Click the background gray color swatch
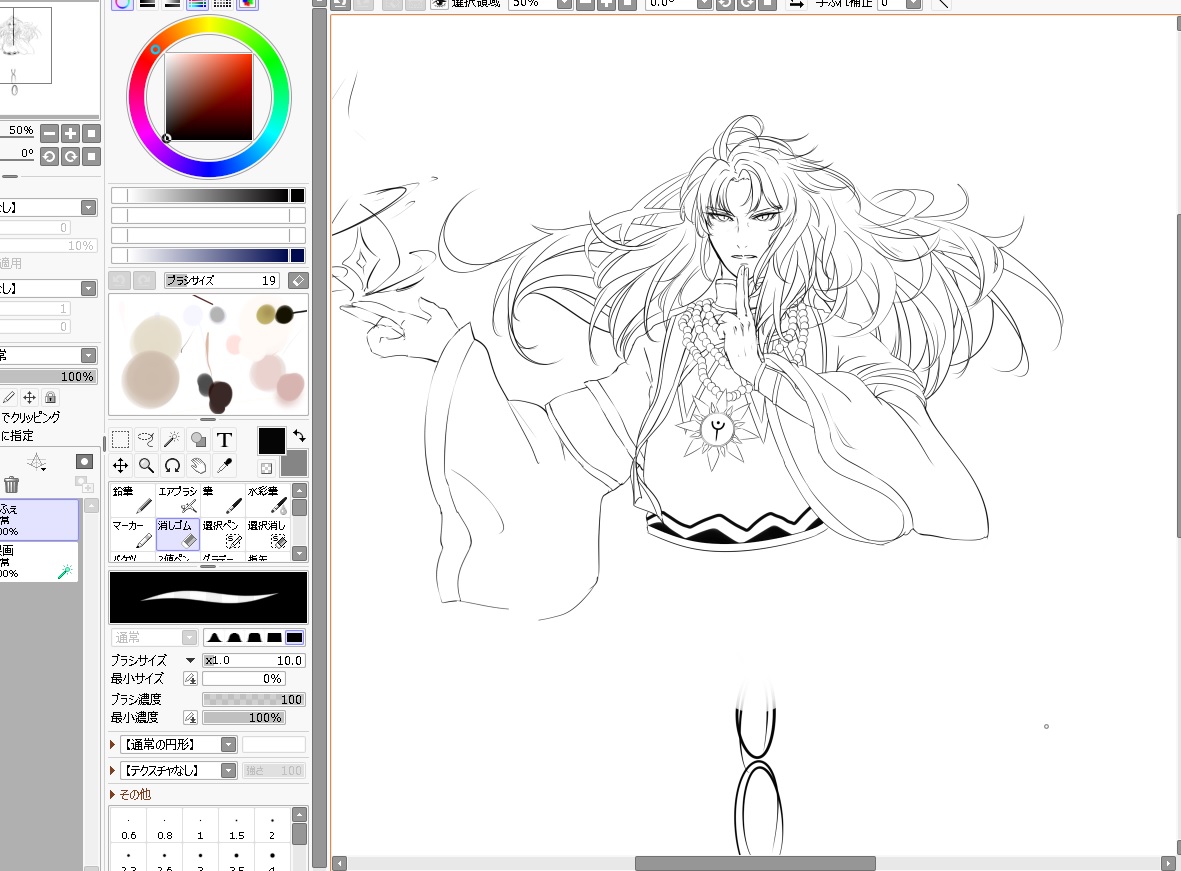 (x=296, y=465)
